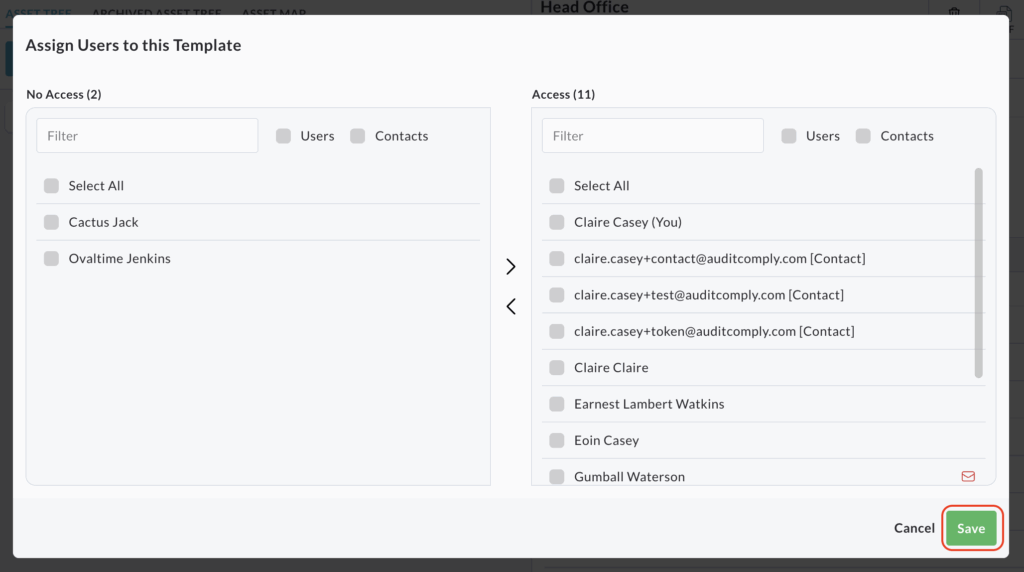This screenshot has height=572, width=1024.
Task: Check the Cactus Jack checkbox
Action: pos(51,222)
